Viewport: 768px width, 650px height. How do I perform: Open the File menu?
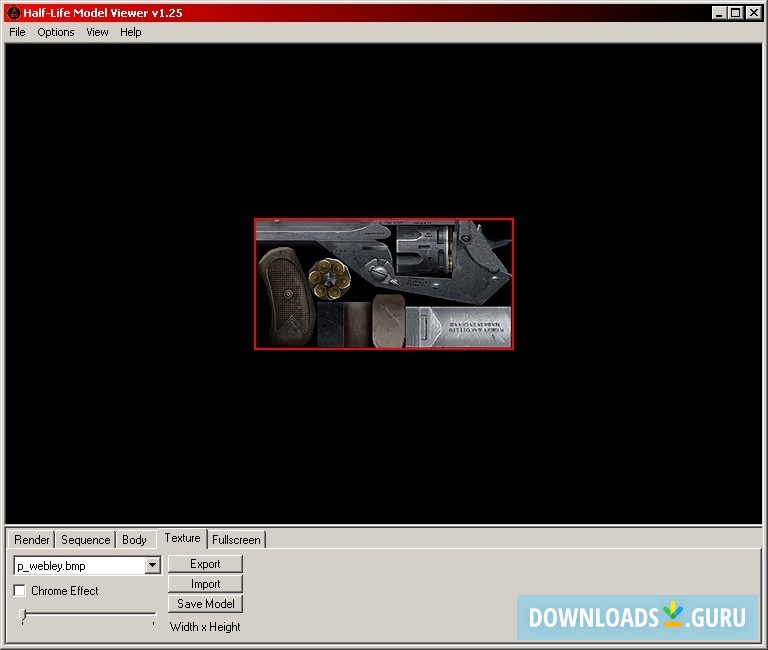pyautogui.click(x=17, y=32)
